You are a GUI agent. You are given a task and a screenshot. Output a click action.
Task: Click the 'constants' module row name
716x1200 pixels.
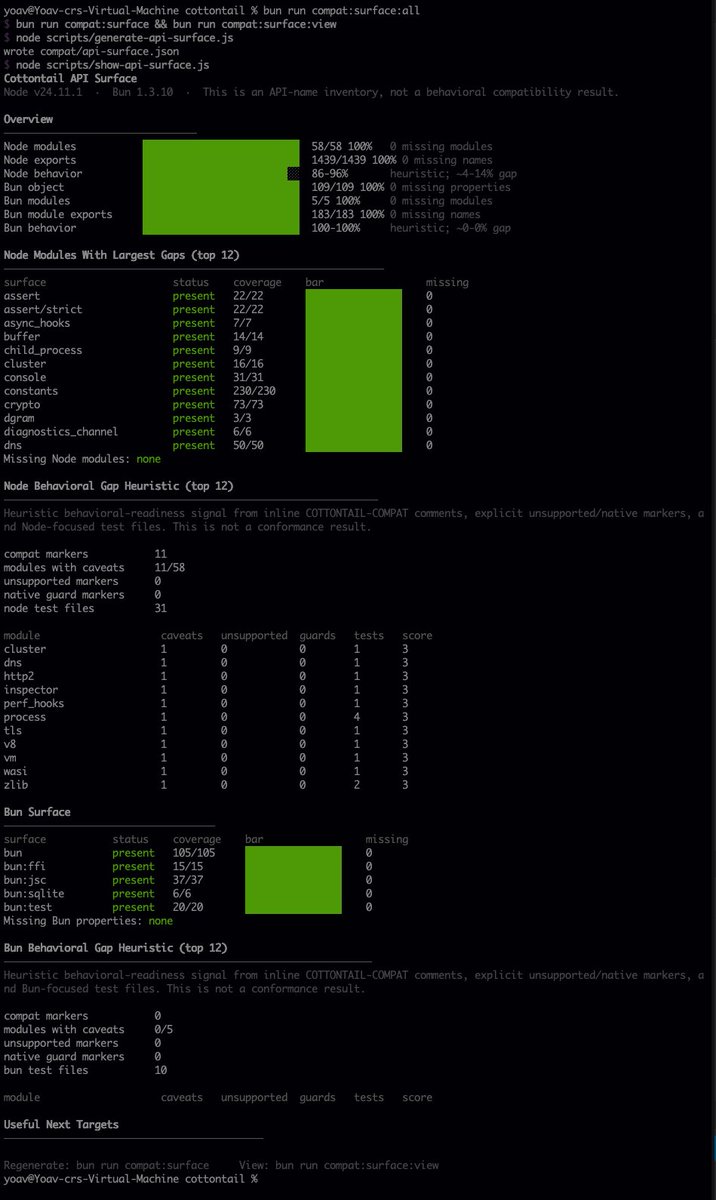(31, 391)
